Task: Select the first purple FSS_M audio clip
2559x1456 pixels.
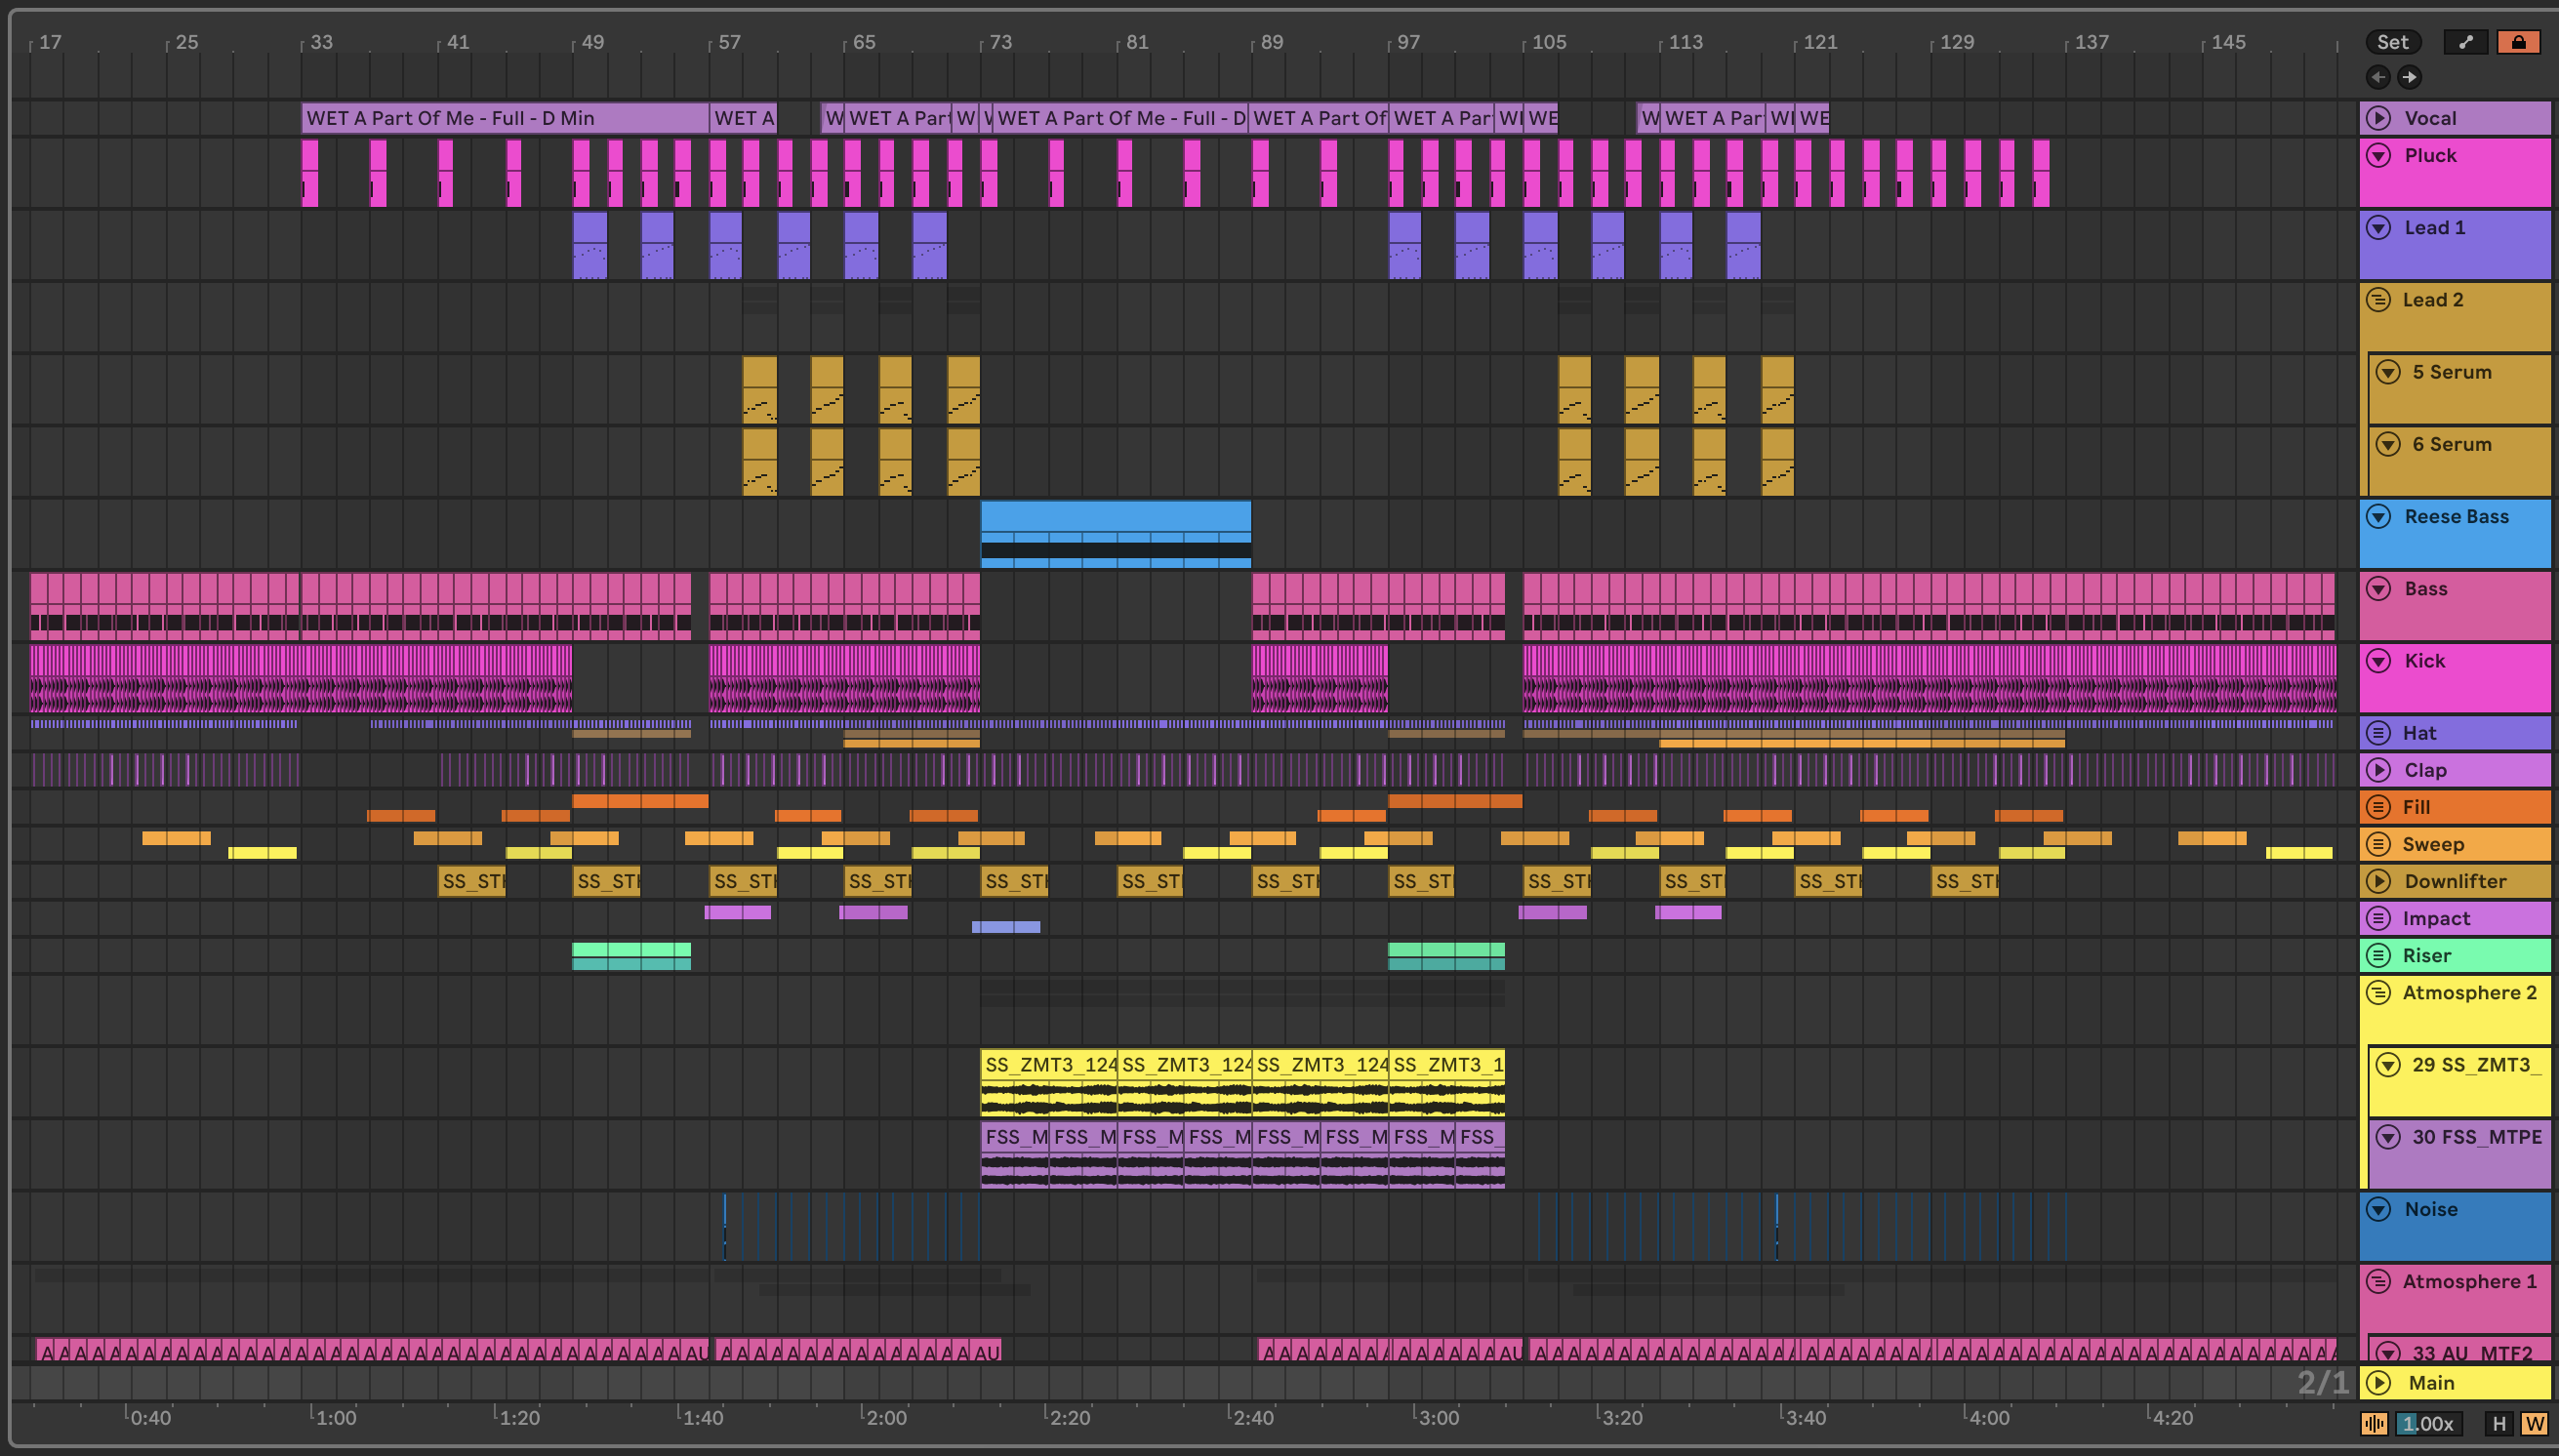Action: tap(1014, 1153)
